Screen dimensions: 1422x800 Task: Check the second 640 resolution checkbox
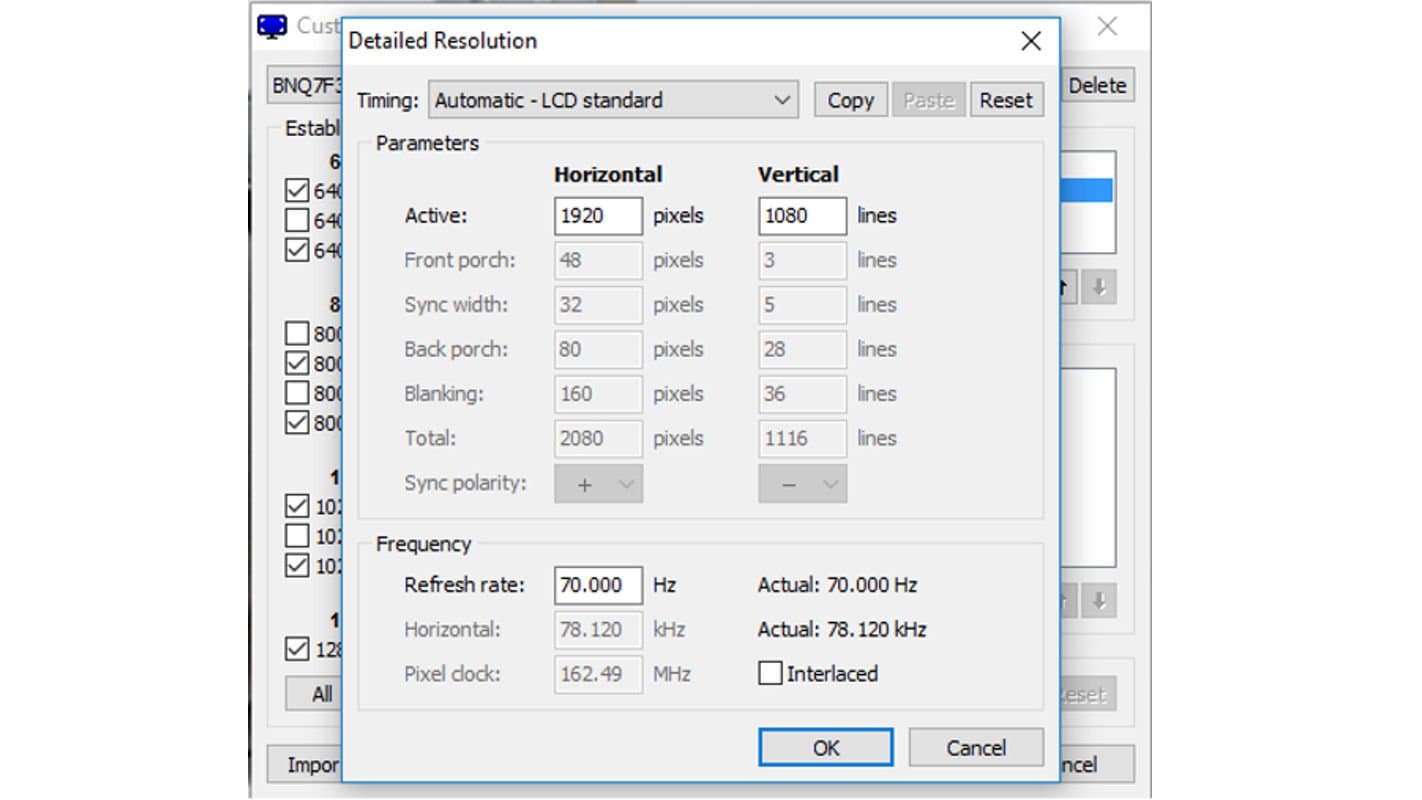[x=297, y=220]
